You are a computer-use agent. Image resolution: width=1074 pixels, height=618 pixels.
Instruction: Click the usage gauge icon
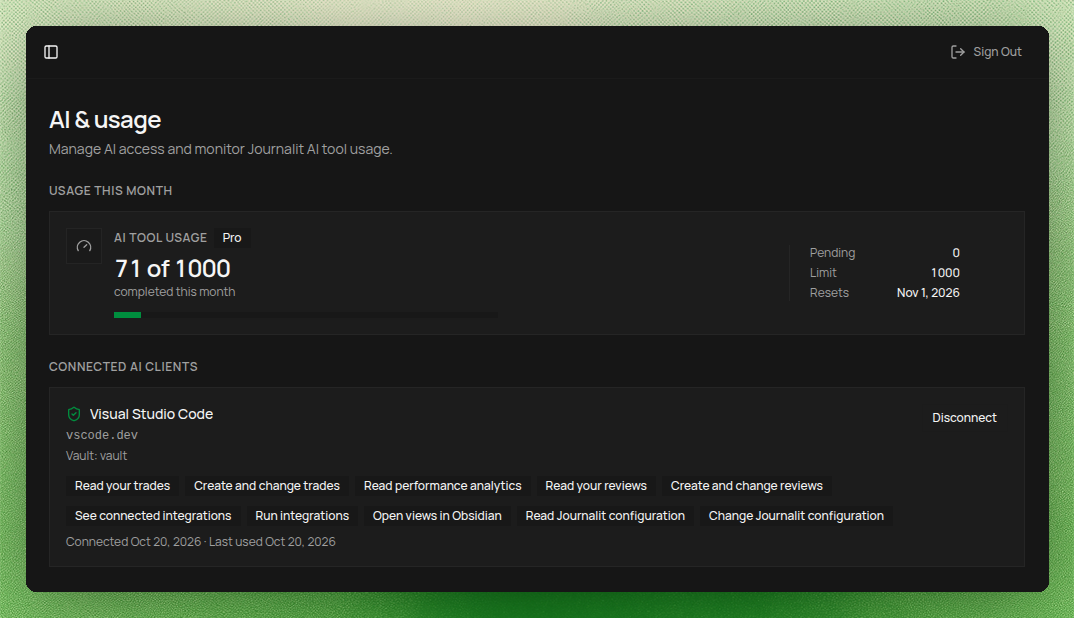[x=84, y=246]
